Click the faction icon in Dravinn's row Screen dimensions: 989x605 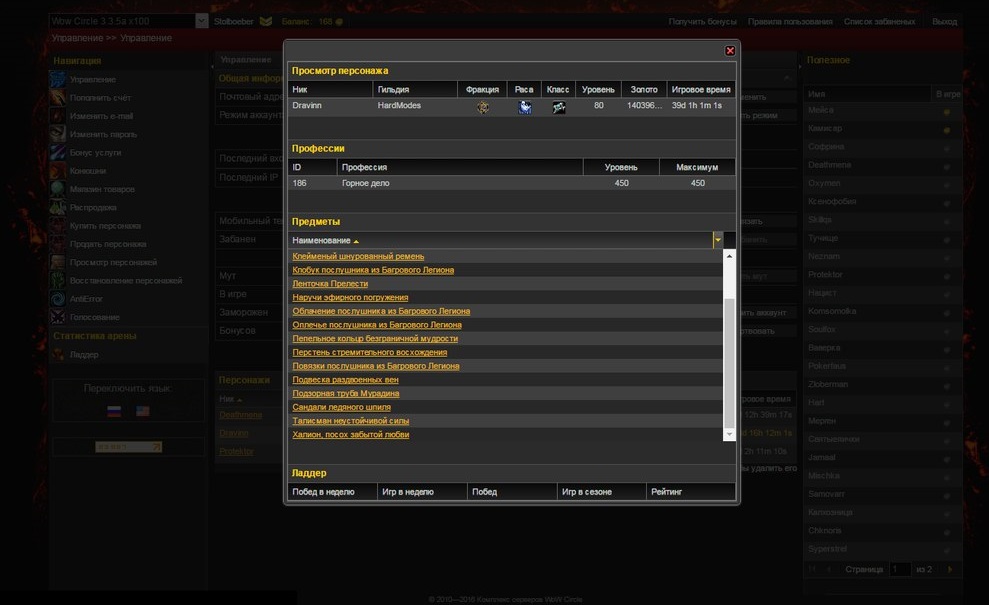click(483, 106)
